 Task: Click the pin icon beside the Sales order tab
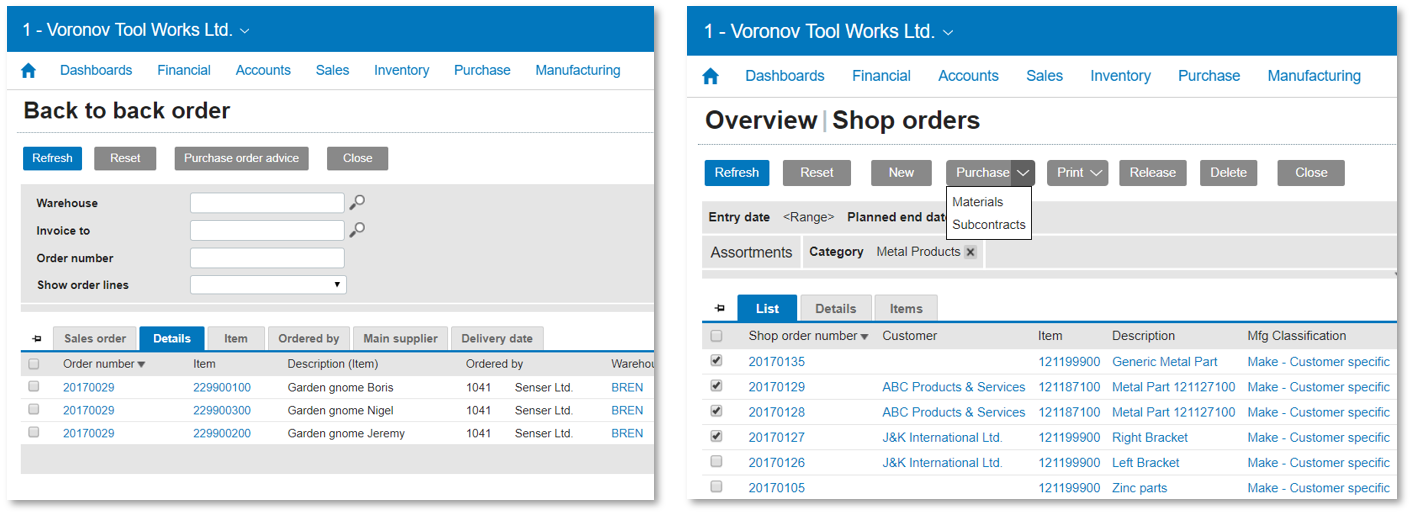pyautogui.click(x=37, y=339)
